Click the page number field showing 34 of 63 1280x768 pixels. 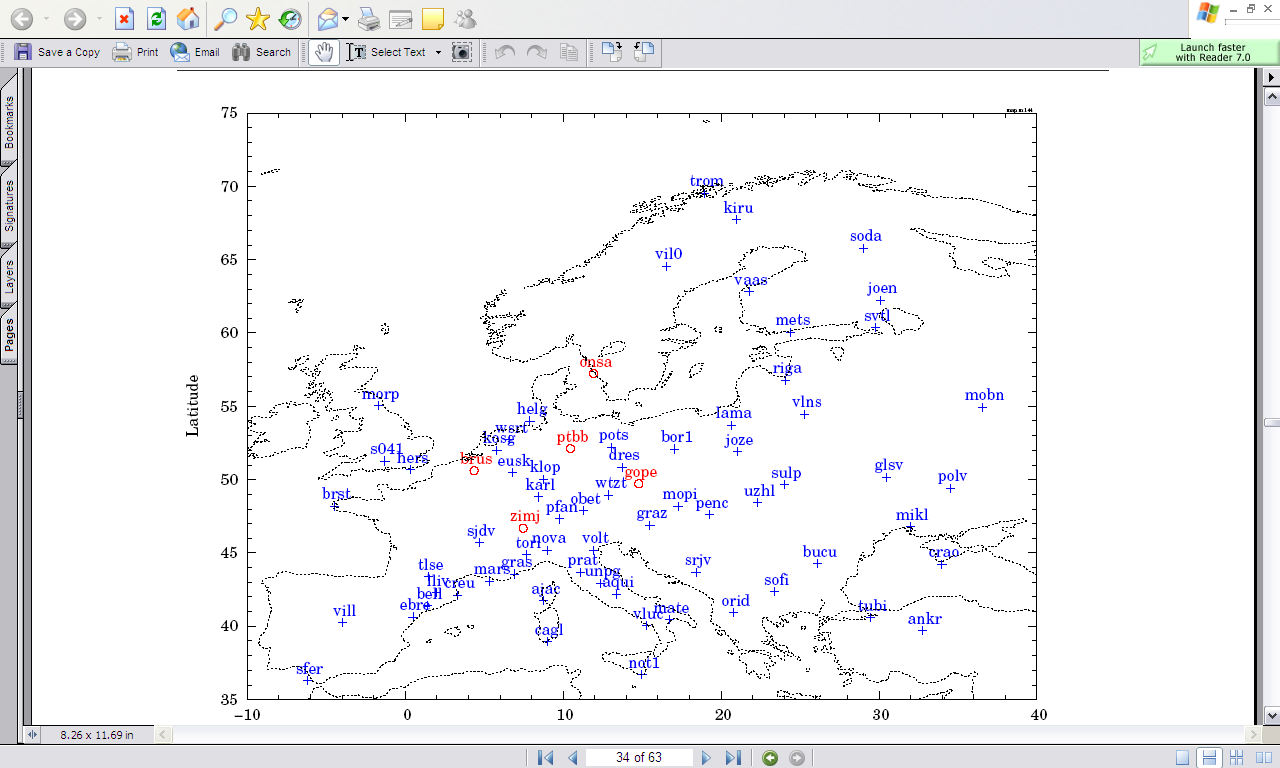(639, 758)
